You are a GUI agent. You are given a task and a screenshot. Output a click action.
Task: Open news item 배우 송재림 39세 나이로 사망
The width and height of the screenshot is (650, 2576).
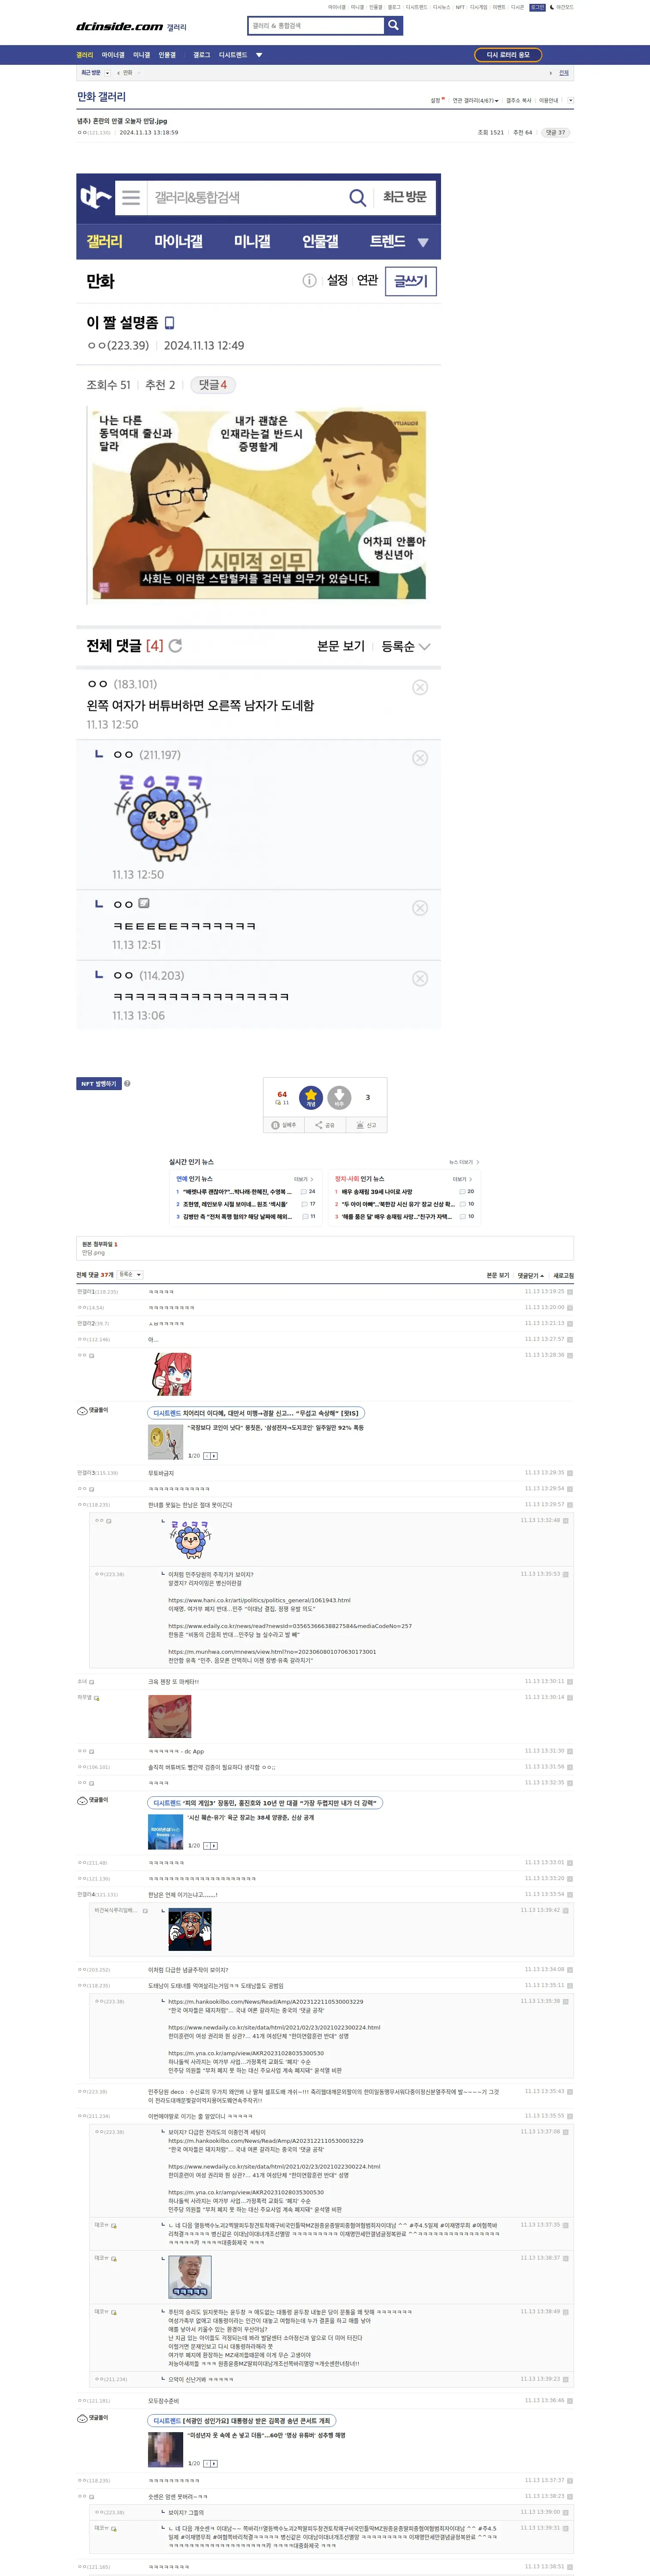tap(377, 1192)
